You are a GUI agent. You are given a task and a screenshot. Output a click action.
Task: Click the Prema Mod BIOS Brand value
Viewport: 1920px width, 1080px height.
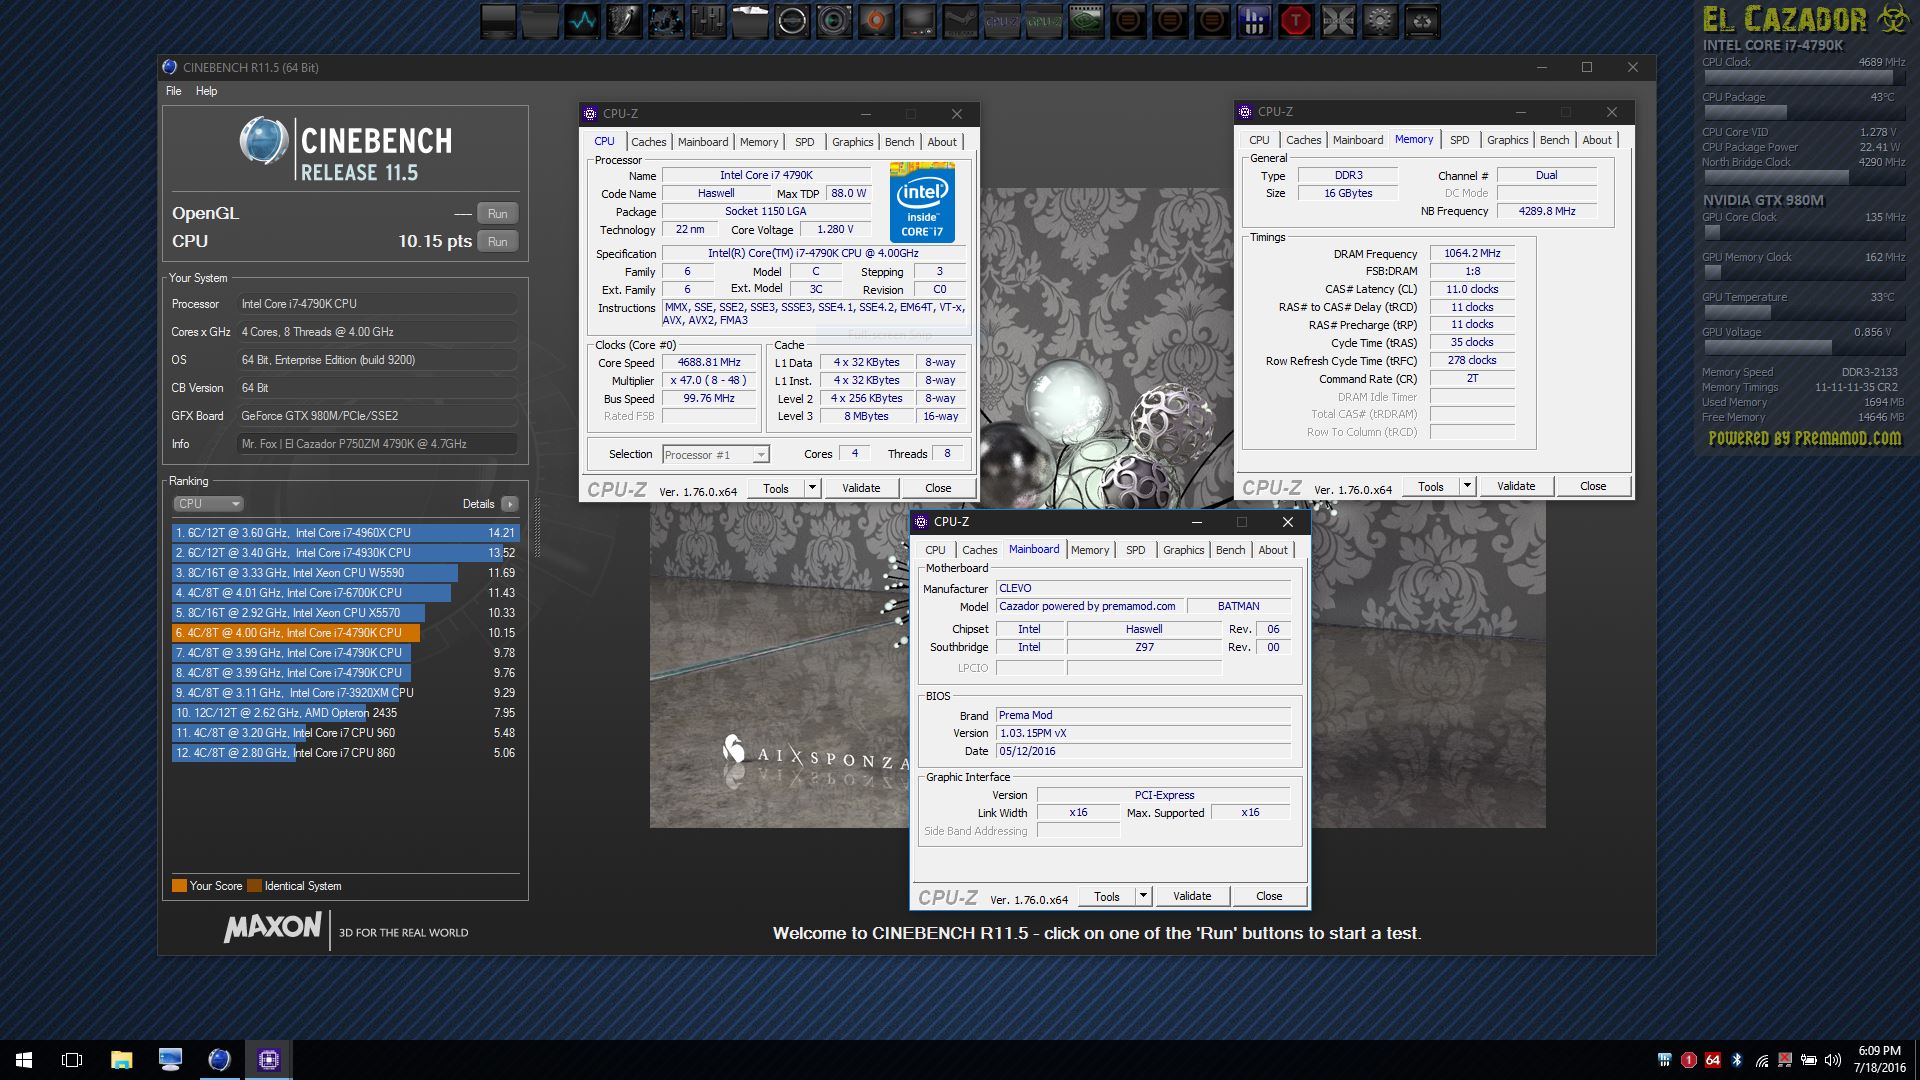(1143, 715)
